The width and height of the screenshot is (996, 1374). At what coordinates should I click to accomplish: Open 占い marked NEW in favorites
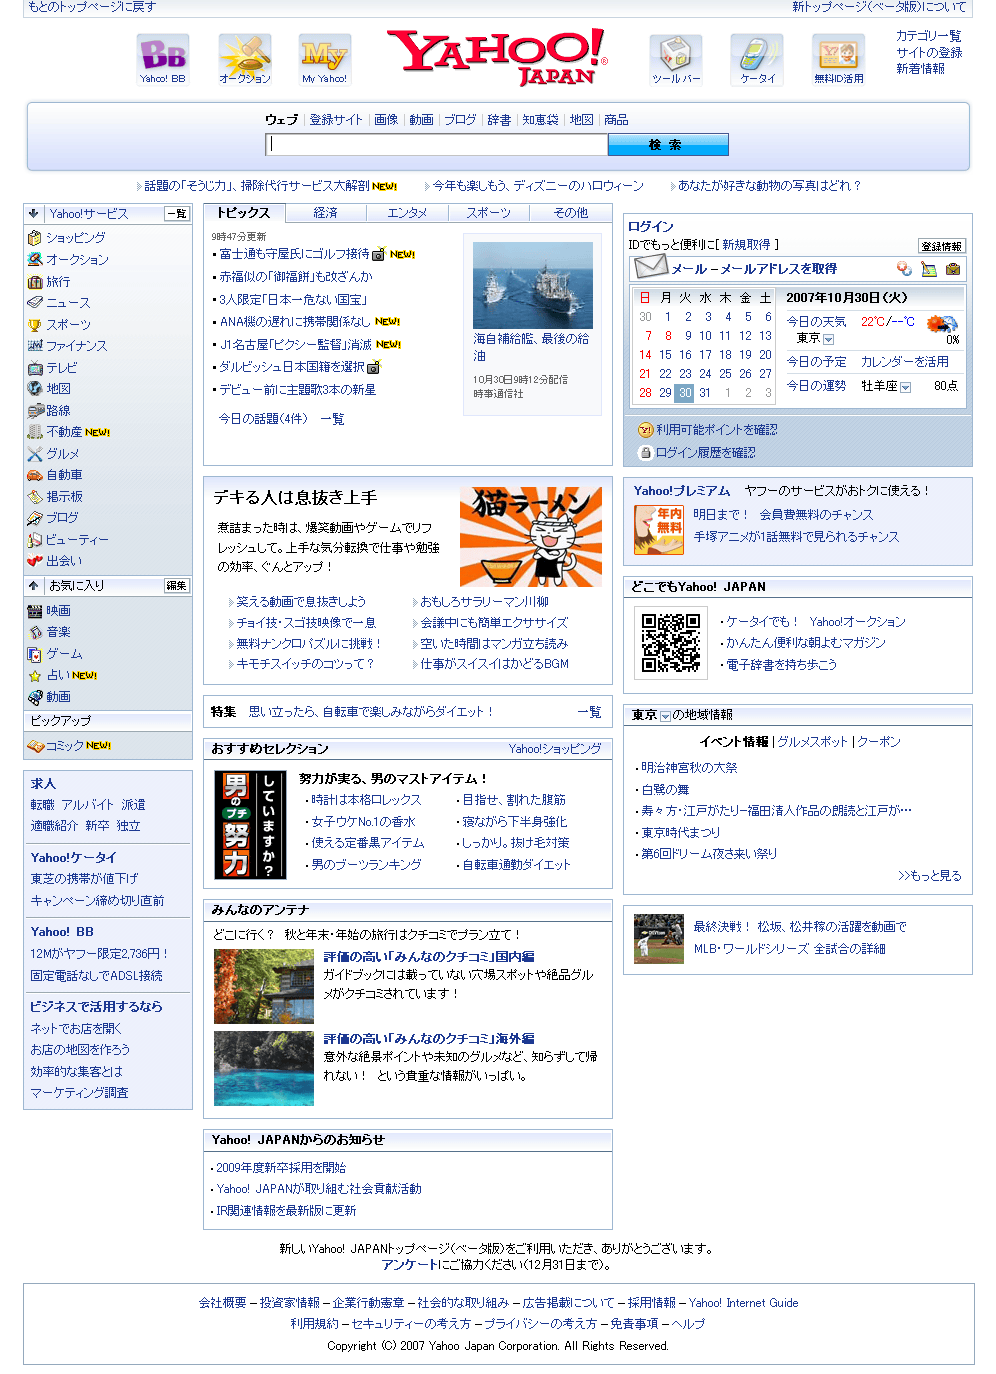(34, 675)
